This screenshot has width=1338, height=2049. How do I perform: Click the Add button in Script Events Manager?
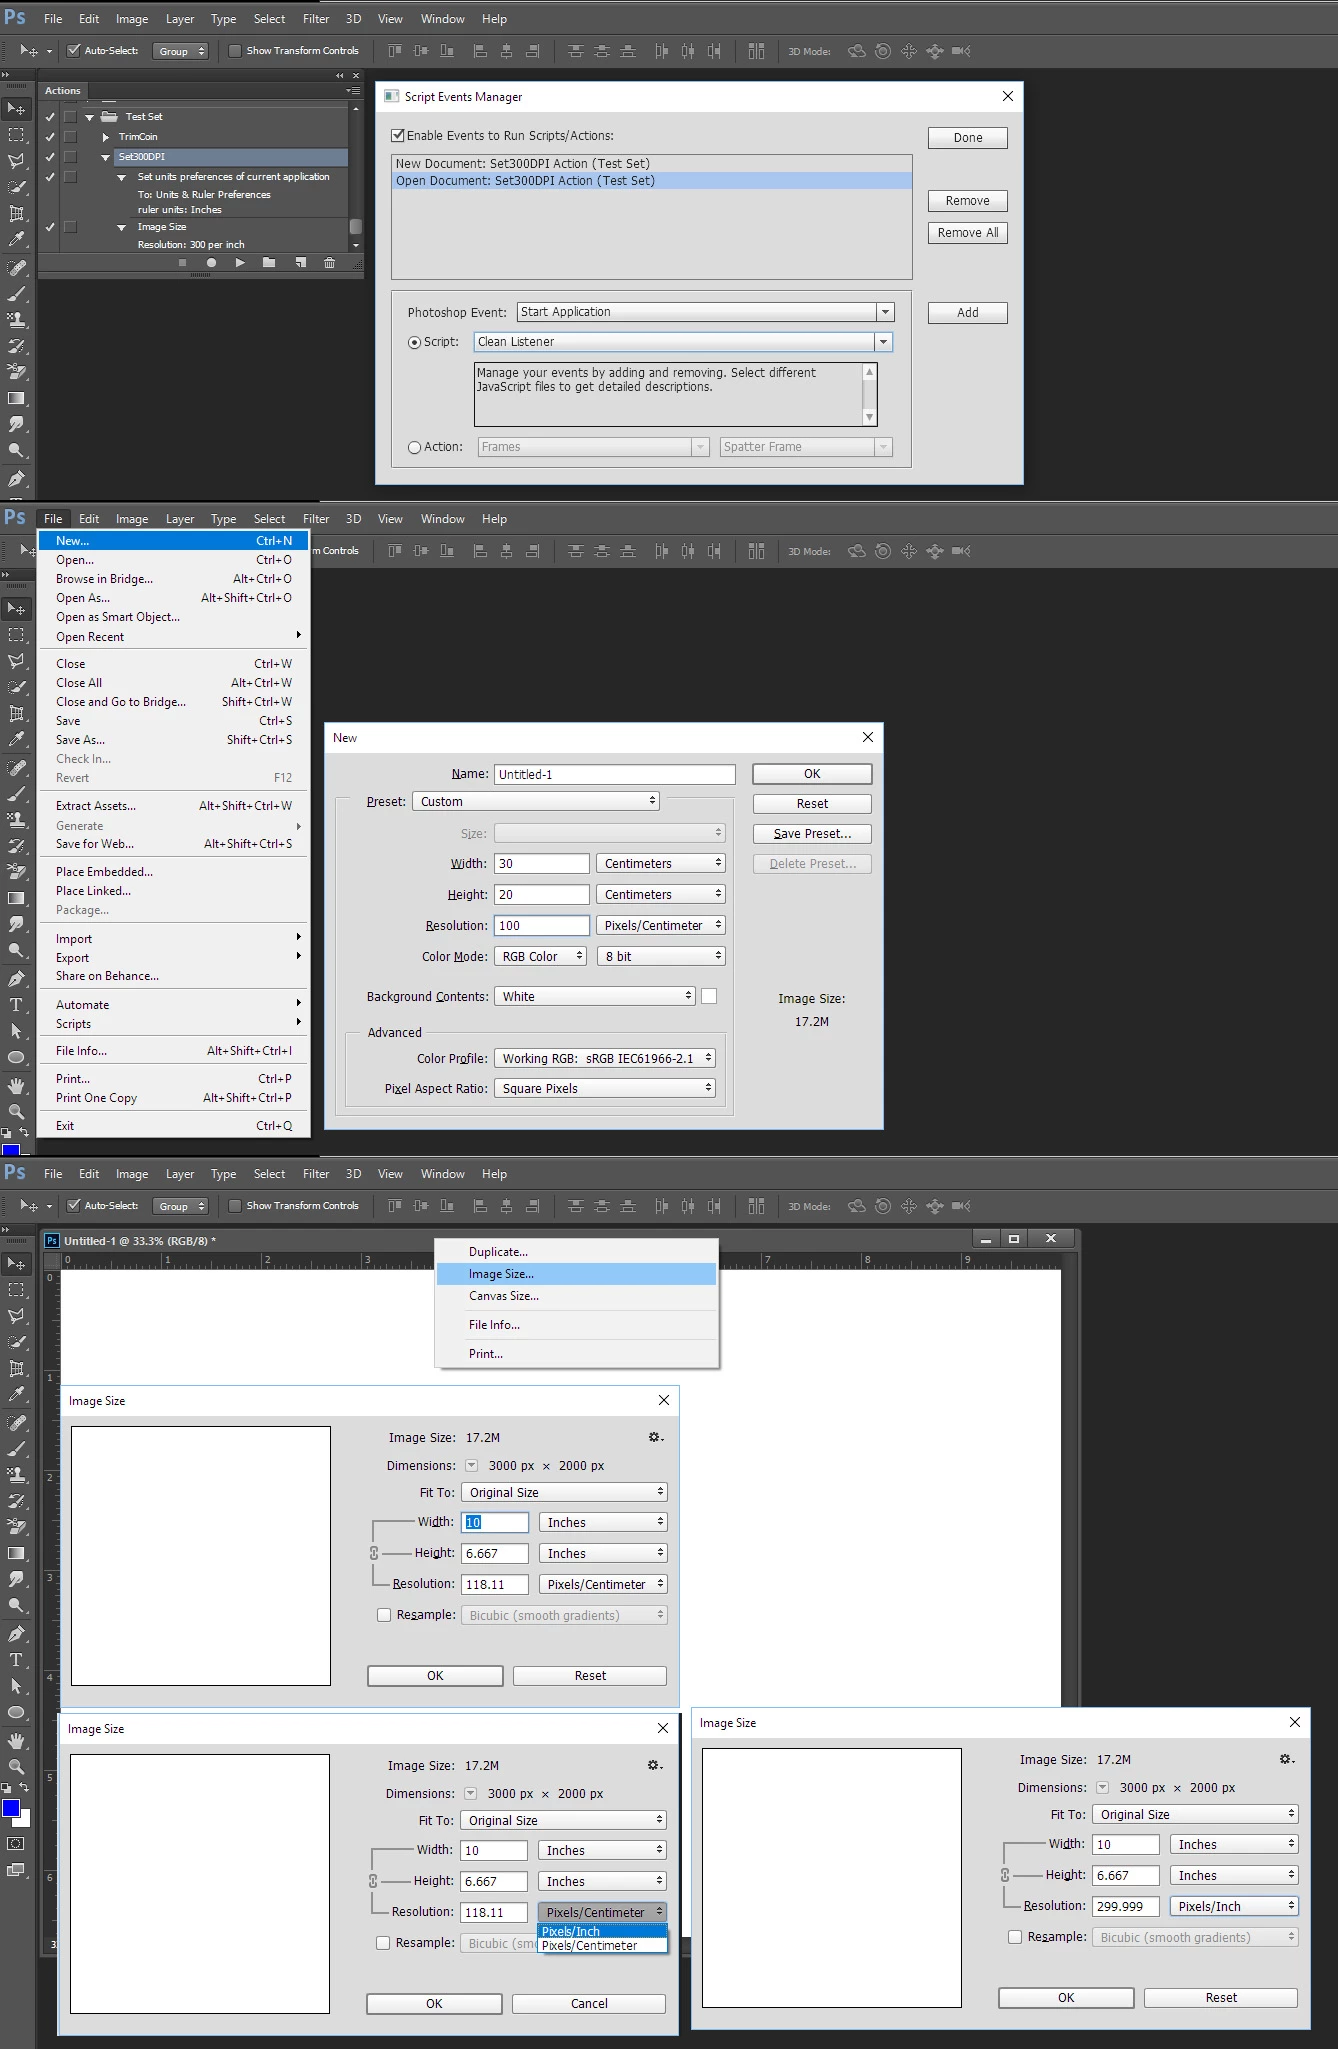click(x=967, y=313)
